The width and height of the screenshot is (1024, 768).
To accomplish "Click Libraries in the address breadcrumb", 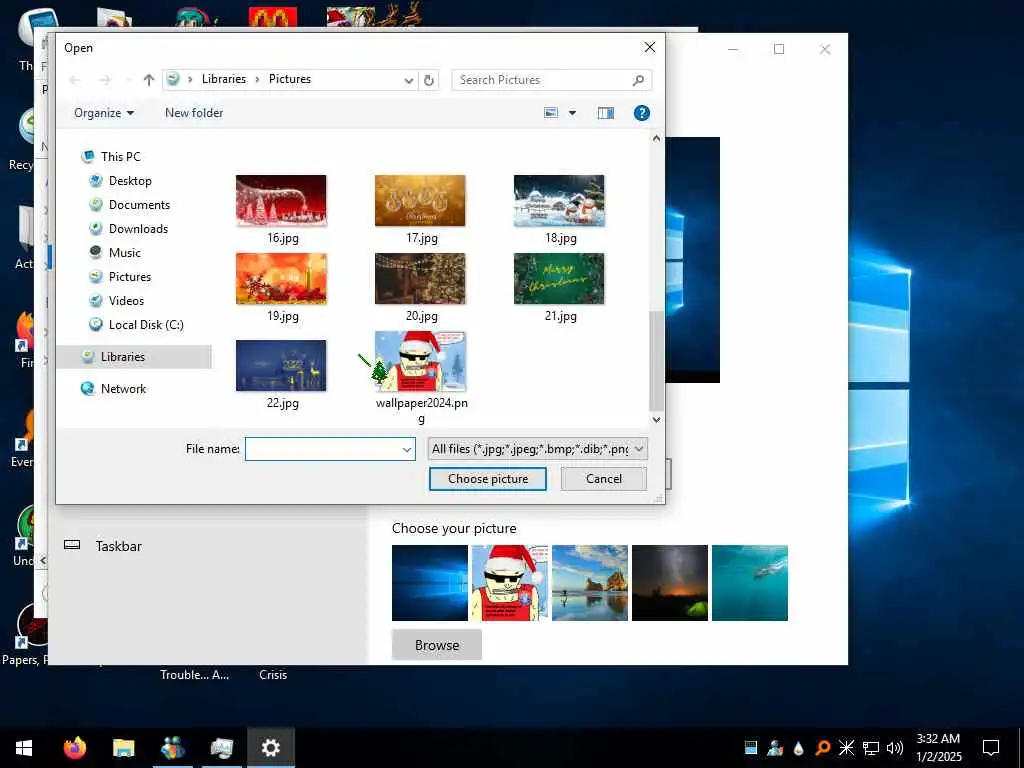I will pos(223,79).
